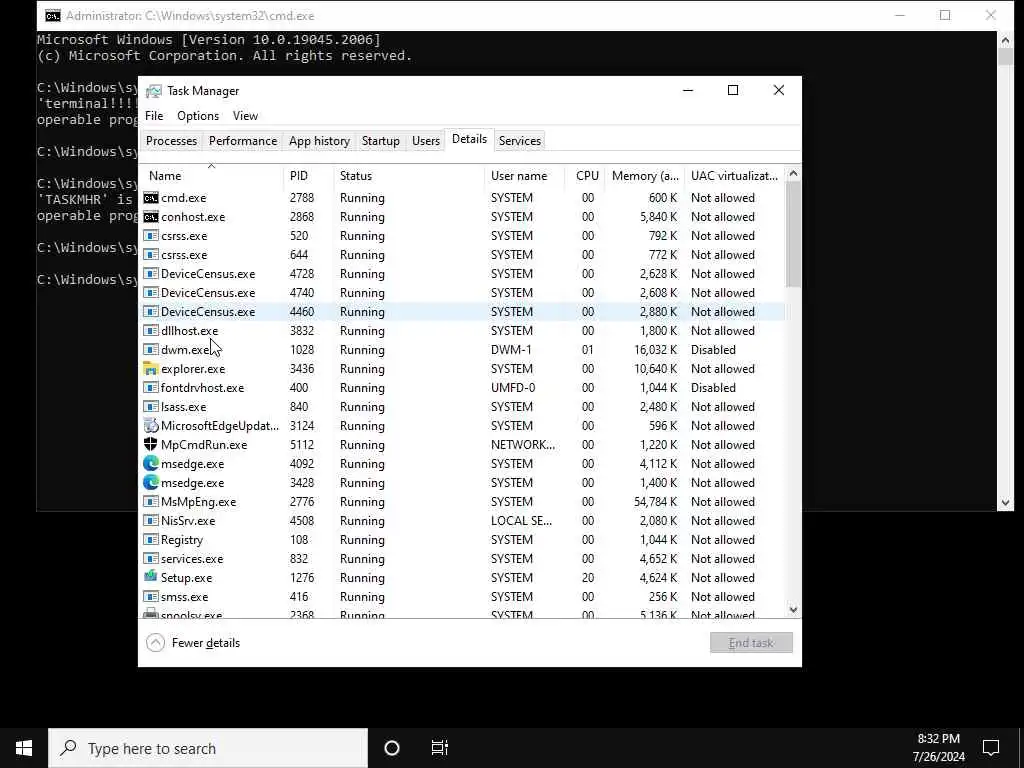
Task: Sort processes by the PID column
Action: [x=309, y=176]
